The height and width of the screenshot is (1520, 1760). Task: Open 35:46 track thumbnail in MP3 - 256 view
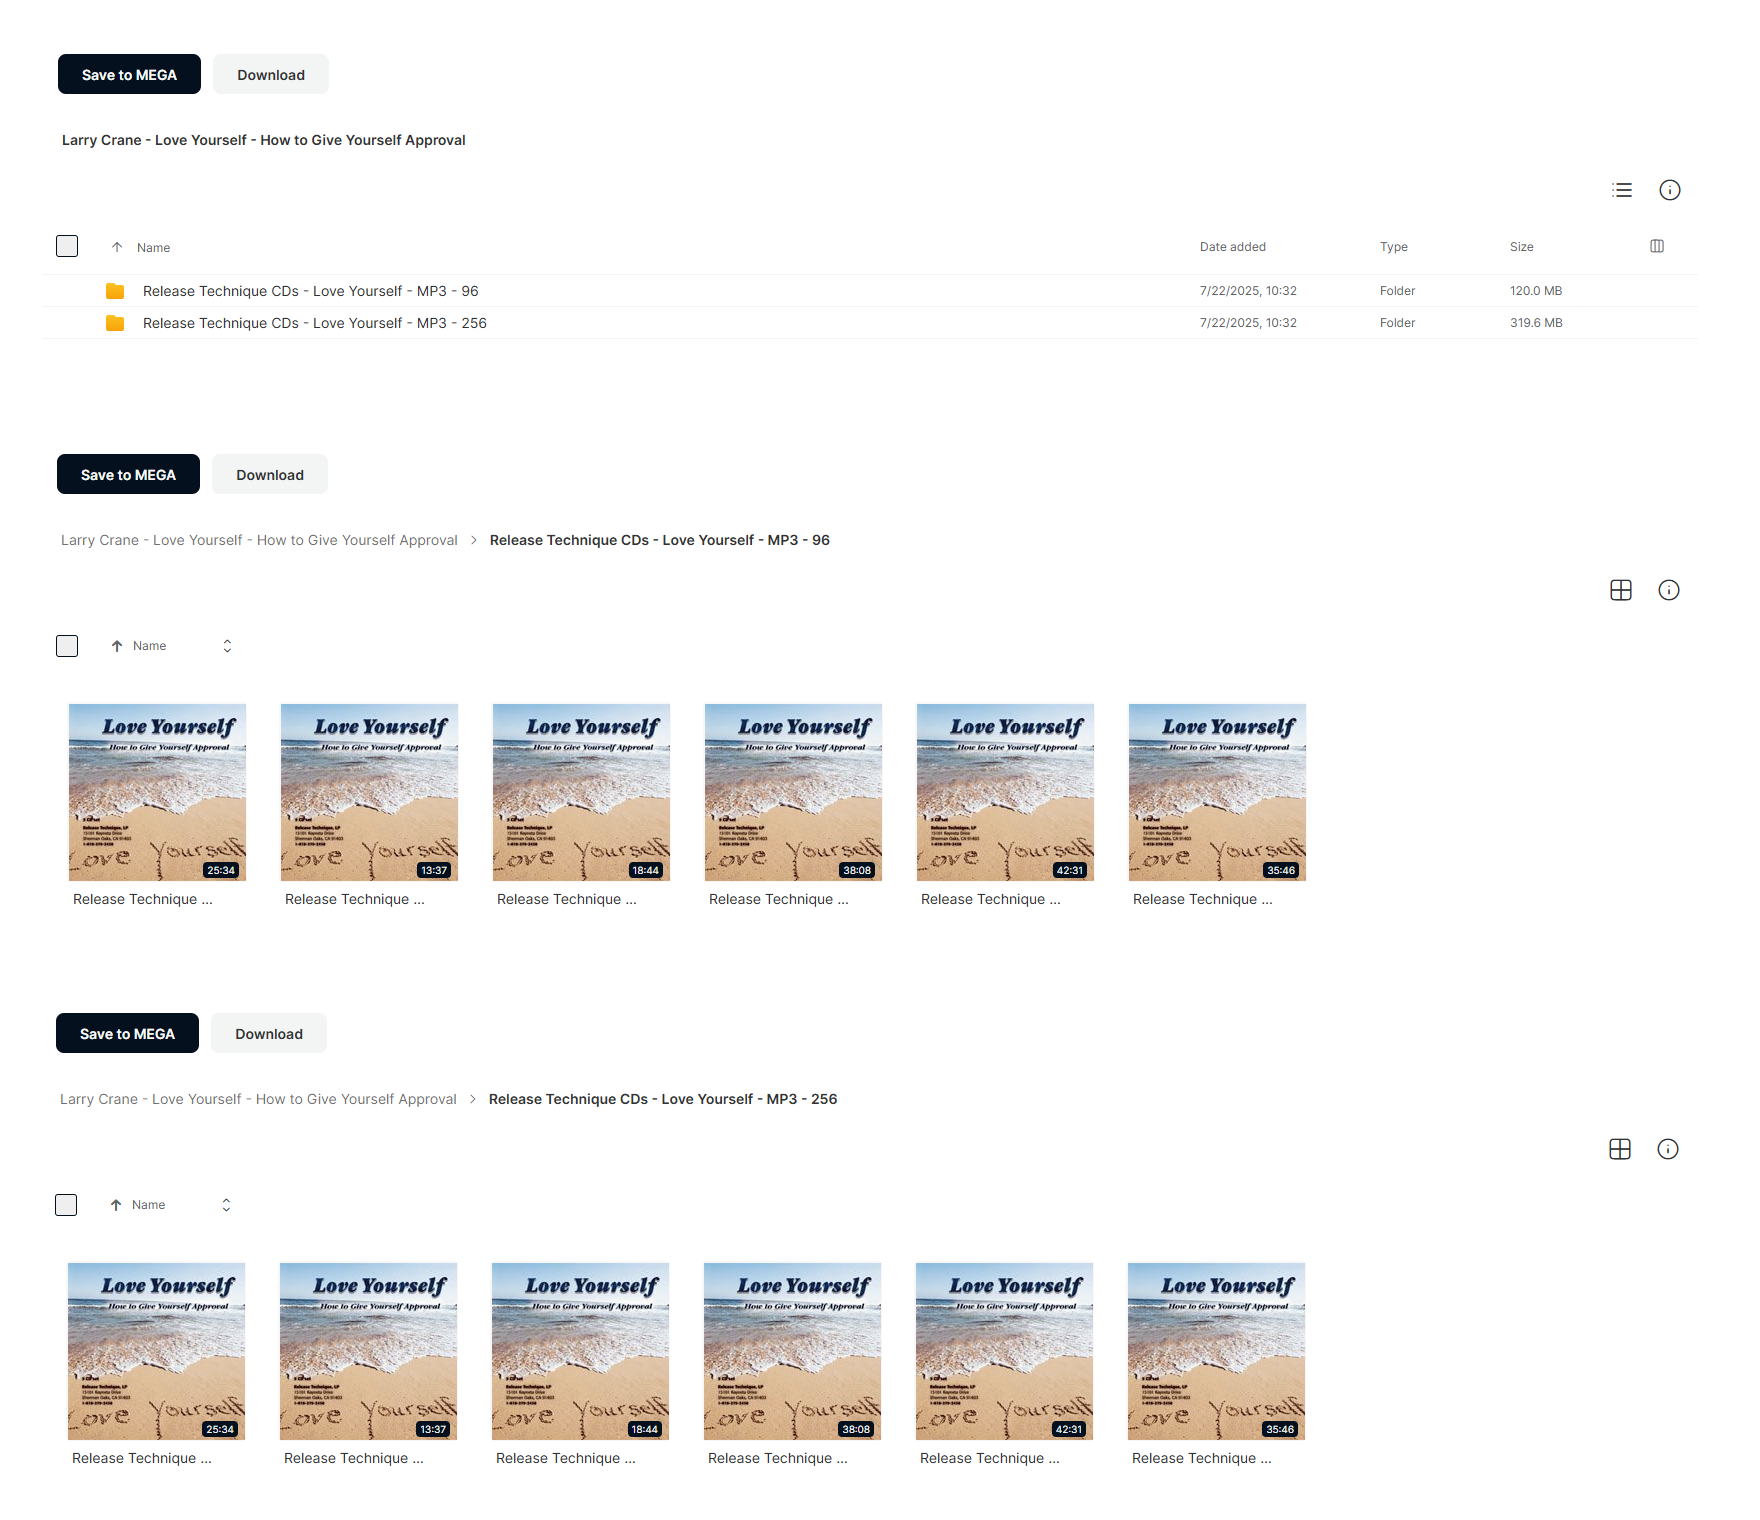pos(1216,1351)
